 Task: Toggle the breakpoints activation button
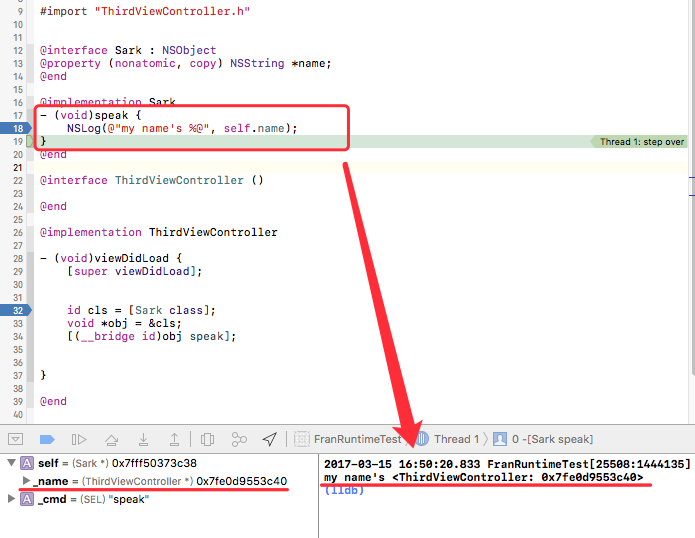[x=47, y=439]
